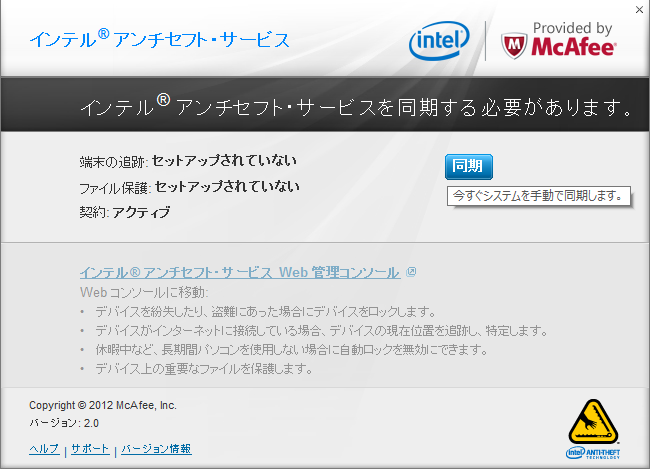Click the 今すぐシステムを手動で同期します tooltip
Viewport: 650px width, 469px height.
click(x=539, y=196)
